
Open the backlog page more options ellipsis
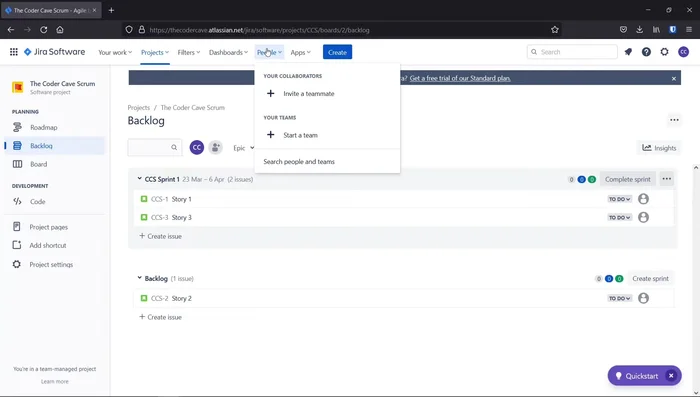point(674,120)
